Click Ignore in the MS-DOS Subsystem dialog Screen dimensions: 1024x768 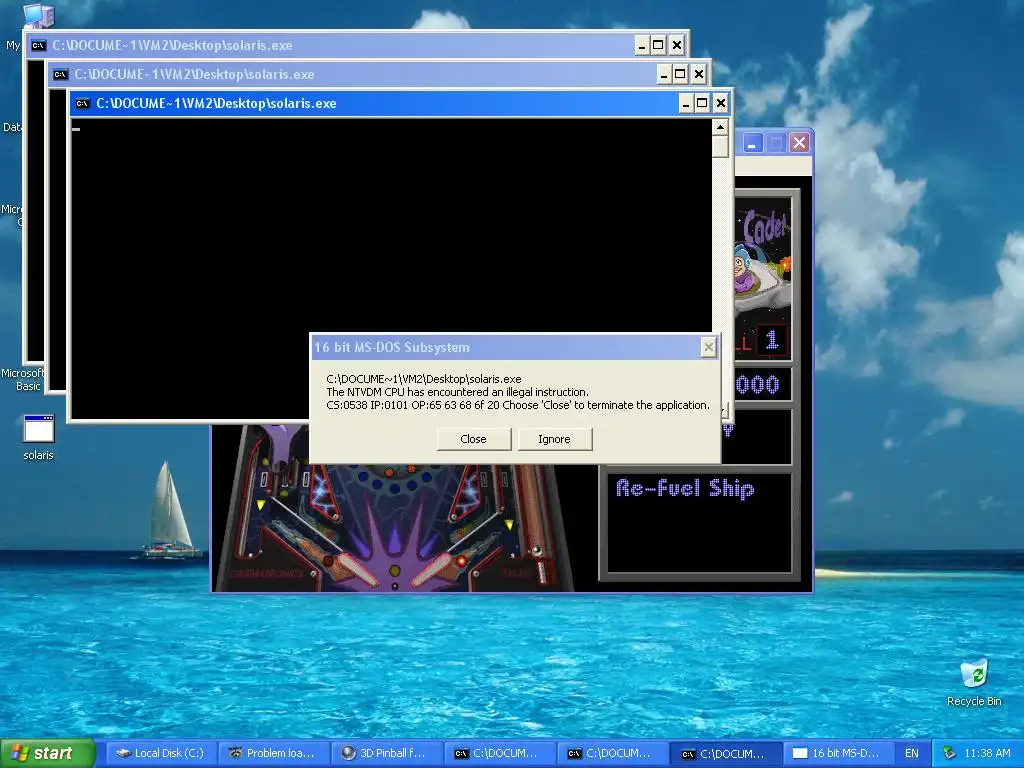[554, 439]
